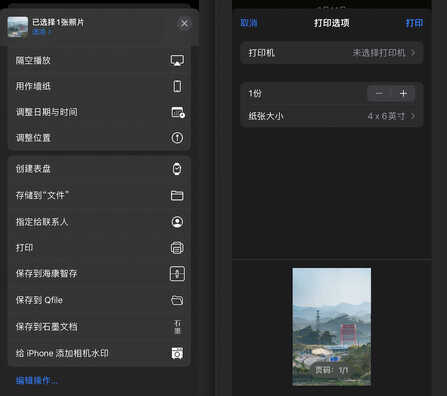
Task: Tap the contact icon beside 指定给联系人
Action: [177, 222]
